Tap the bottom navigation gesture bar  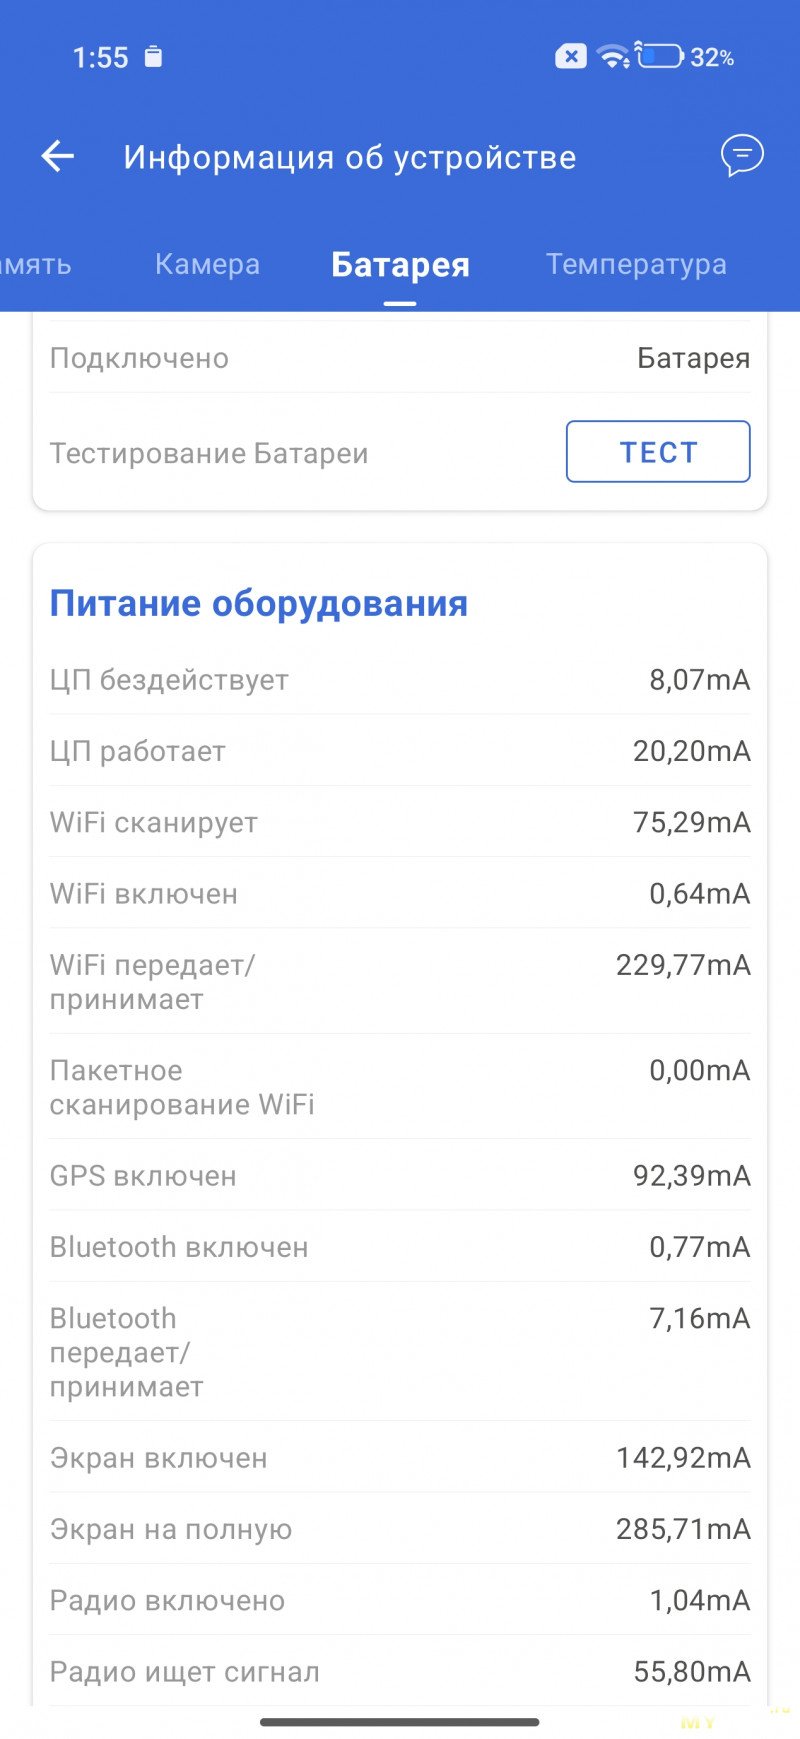click(400, 1722)
